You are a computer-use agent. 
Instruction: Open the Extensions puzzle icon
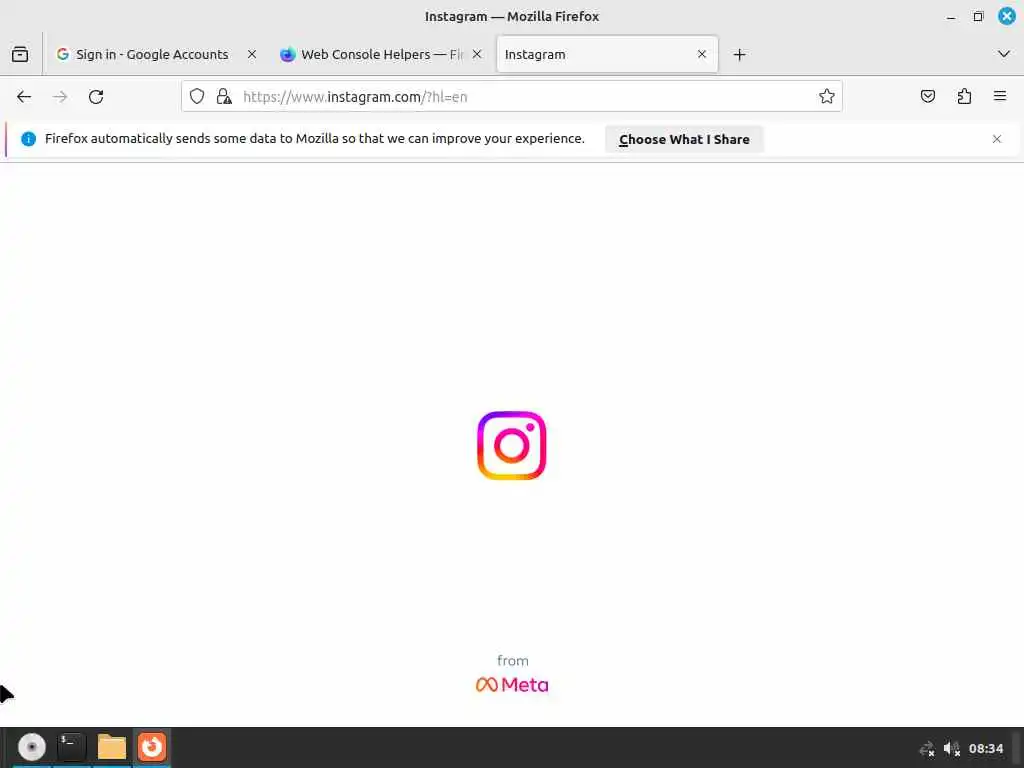coord(964,97)
